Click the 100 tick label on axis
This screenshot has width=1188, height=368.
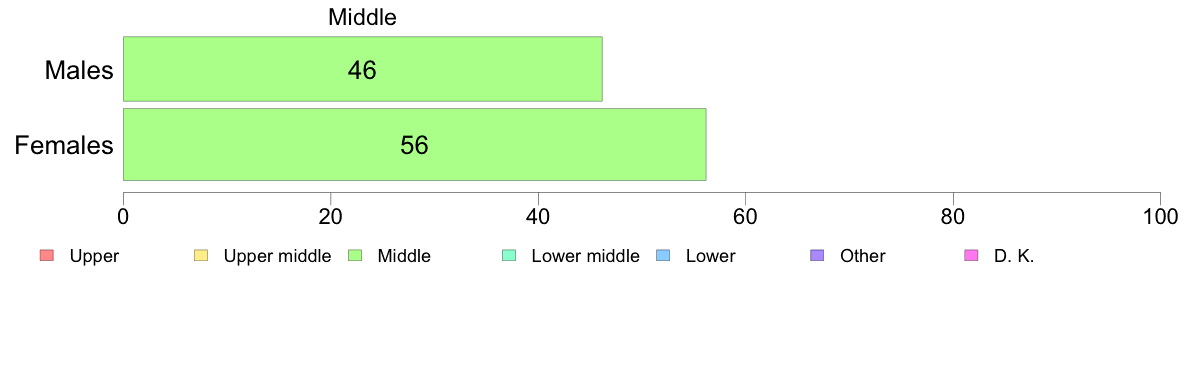coord(1160,216)
